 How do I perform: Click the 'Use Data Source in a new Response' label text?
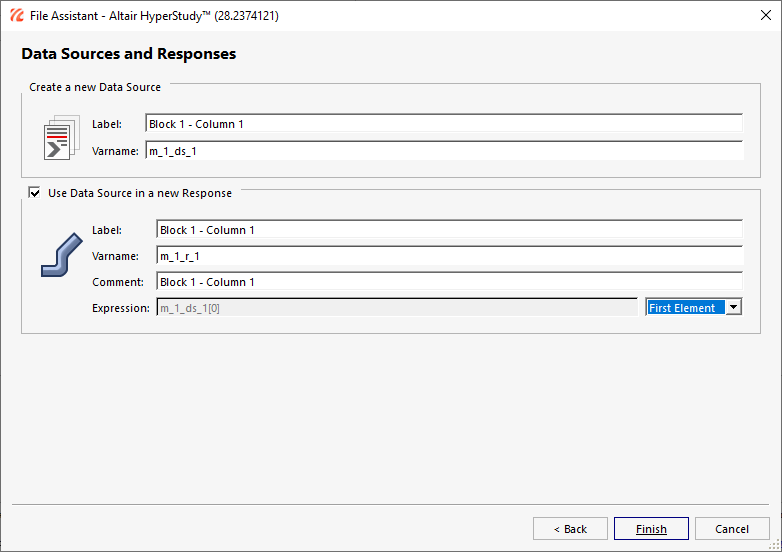(x=140, y=193)
